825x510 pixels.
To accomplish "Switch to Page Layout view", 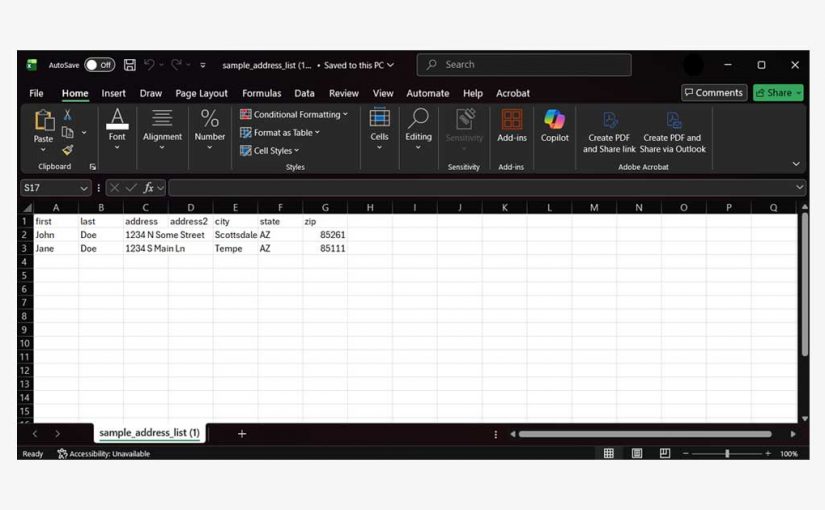I will [637, 453].
